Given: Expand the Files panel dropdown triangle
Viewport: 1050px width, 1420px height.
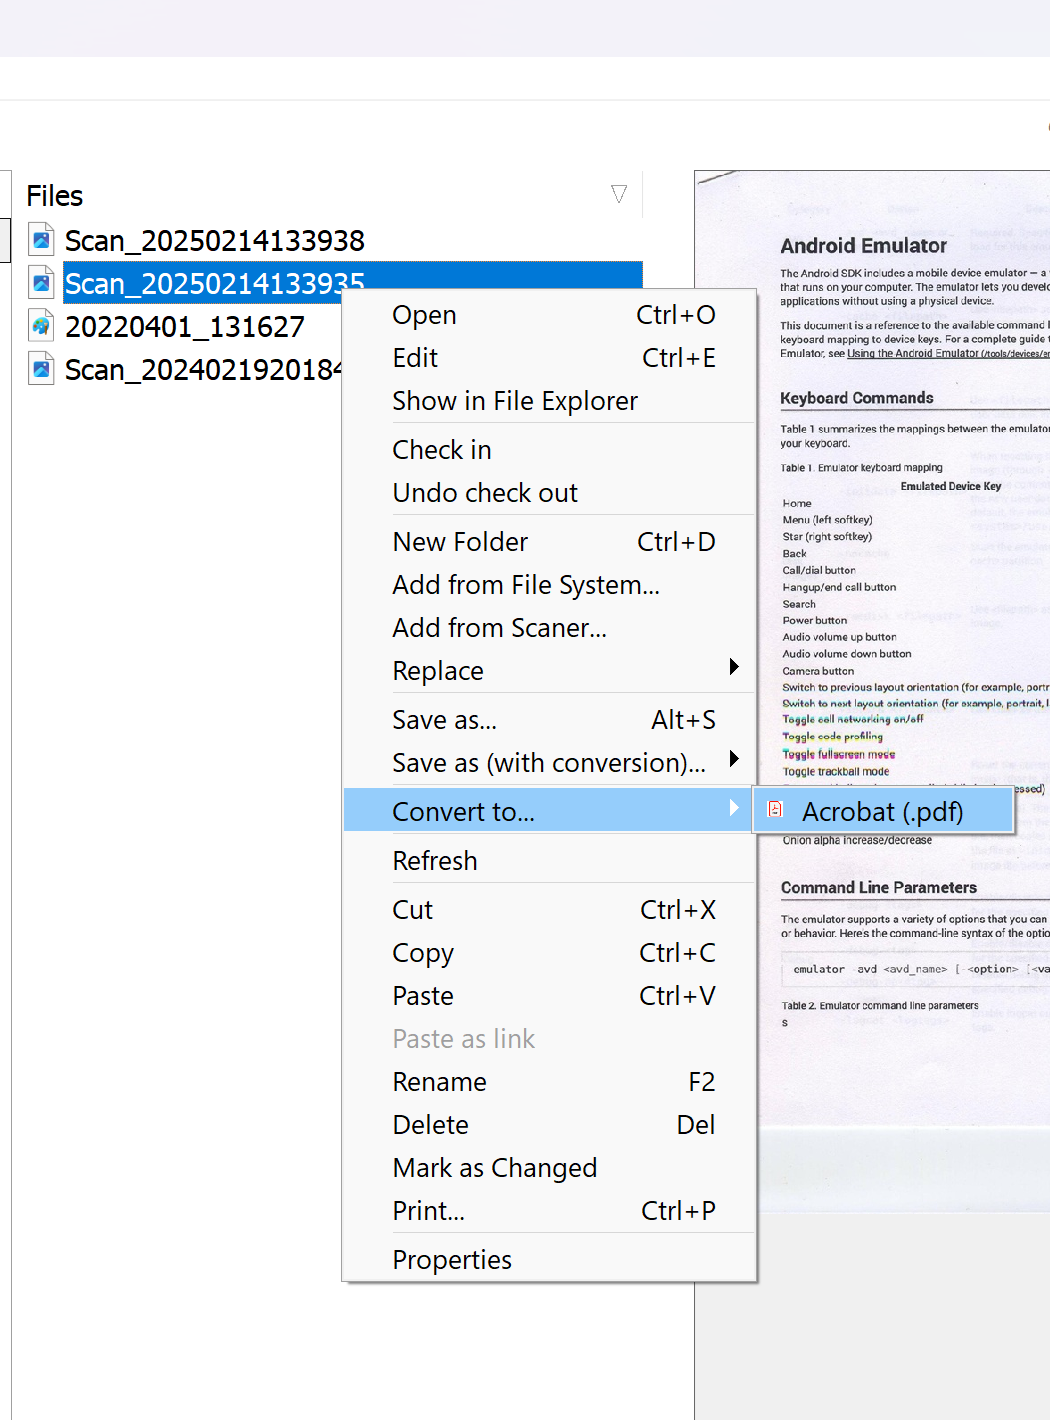Looking at the screenshot, I should click(x=619, y=194).
